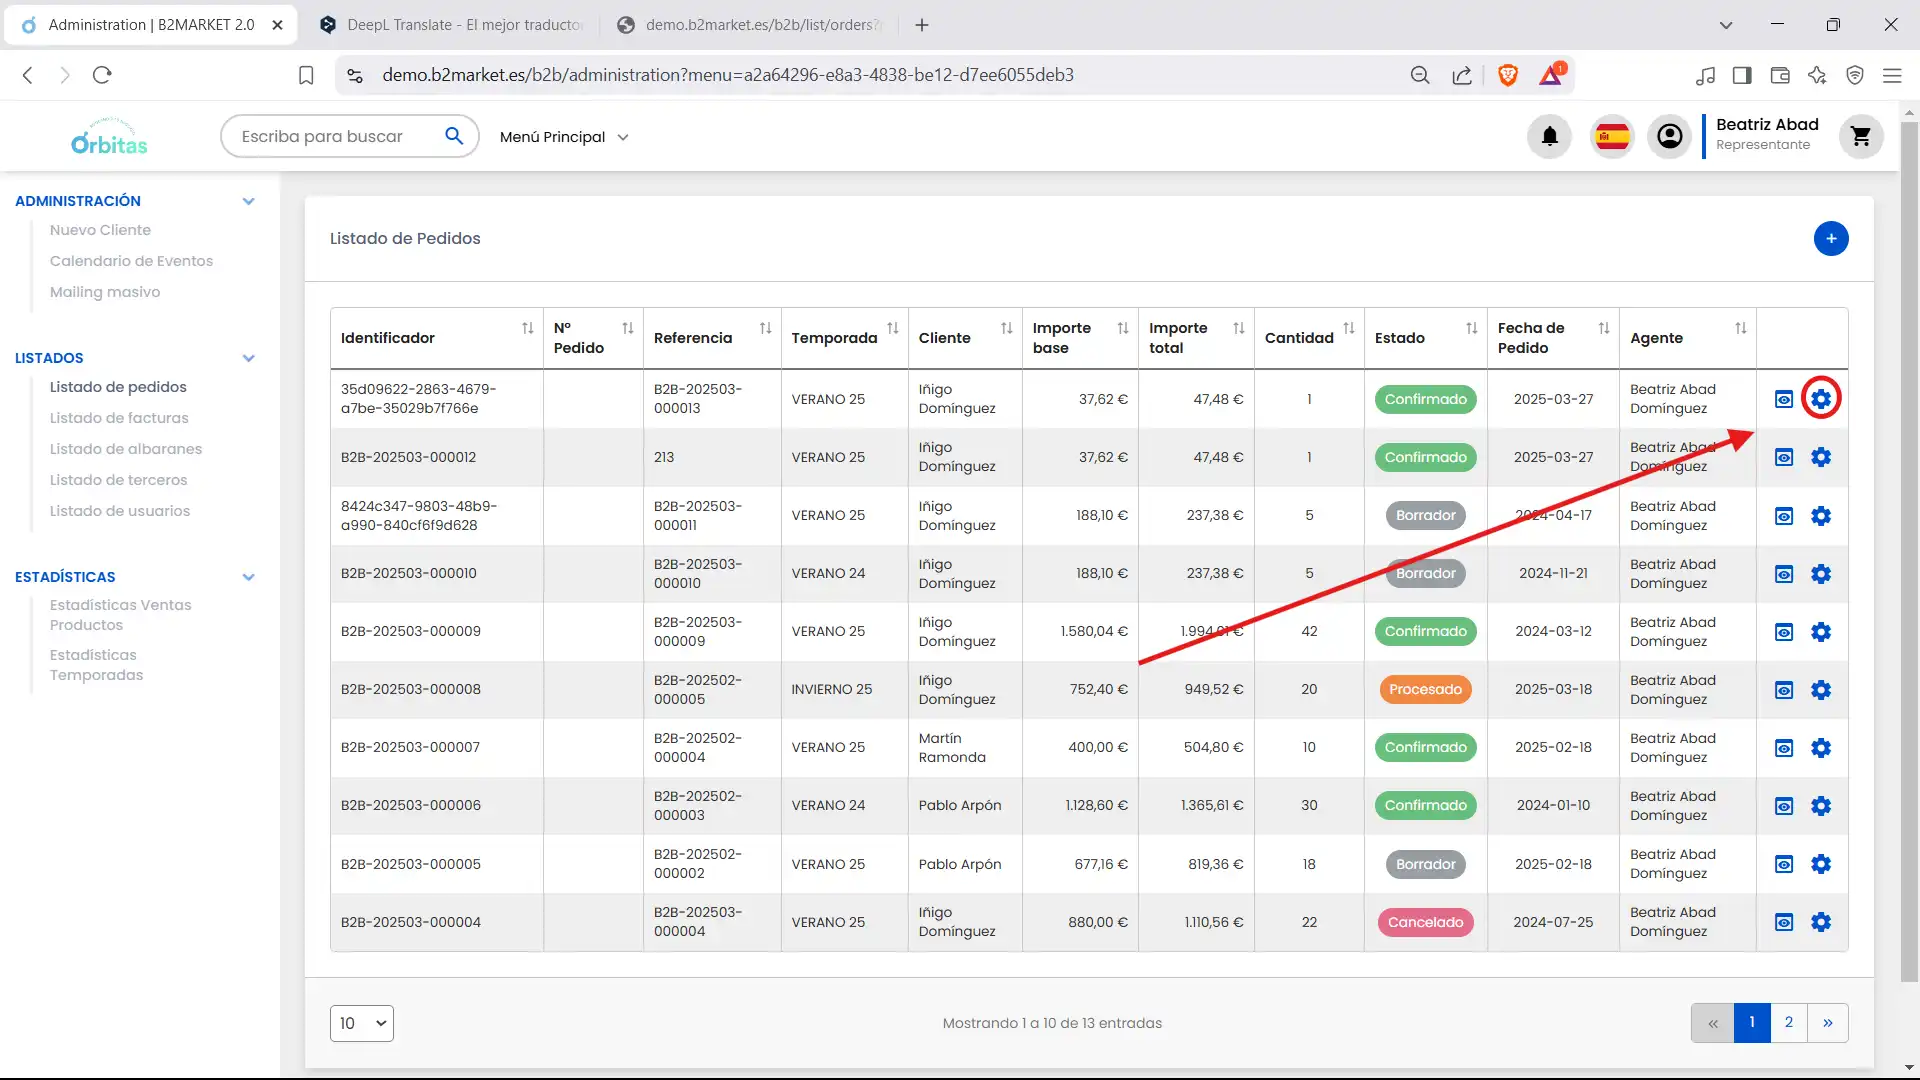
Task: Open the view eye icon of the Procesado order
Action: tap(1784, 689)
